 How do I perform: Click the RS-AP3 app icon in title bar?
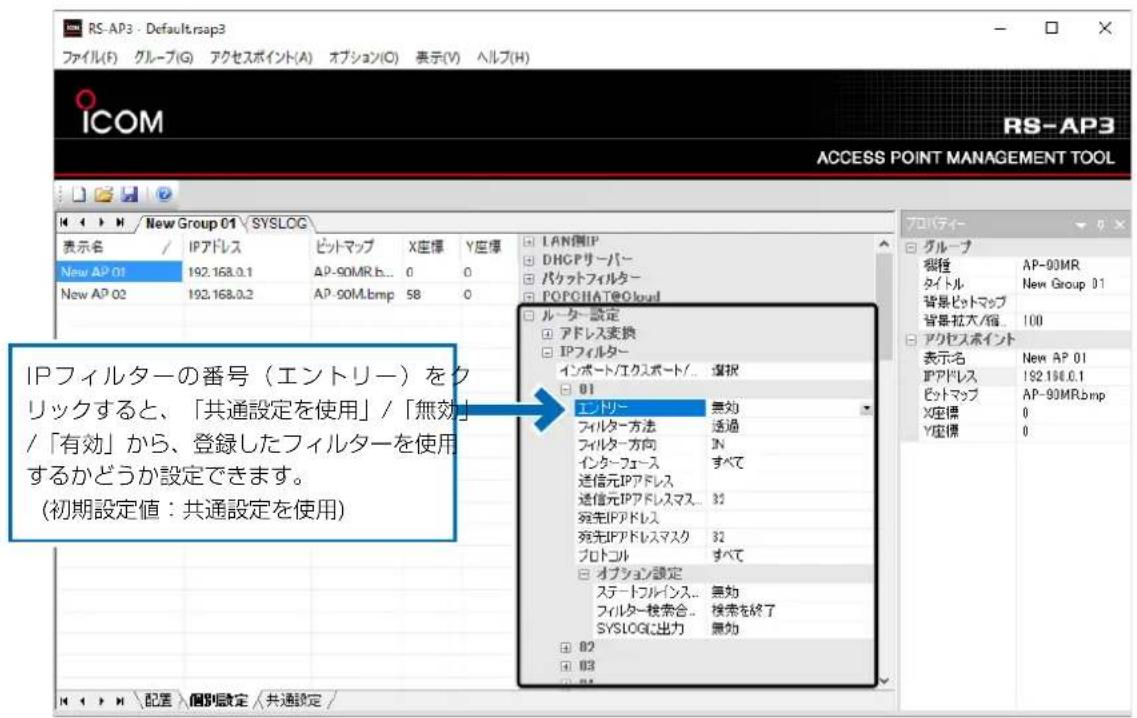[x=73, y=28]
